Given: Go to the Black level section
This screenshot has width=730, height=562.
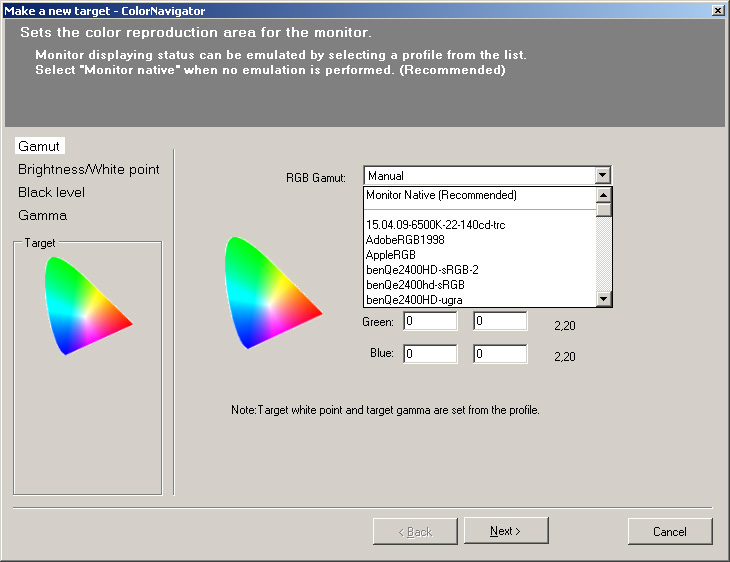Looking at the screenshot, I should click(51, 192).
